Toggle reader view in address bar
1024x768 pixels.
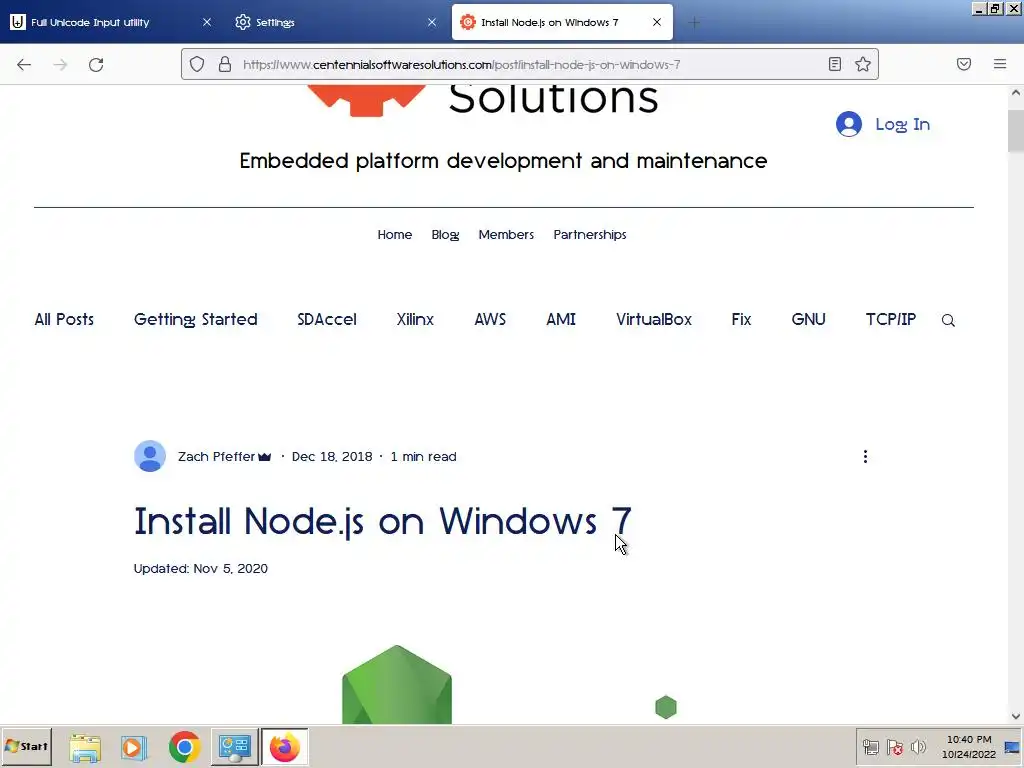835,64
